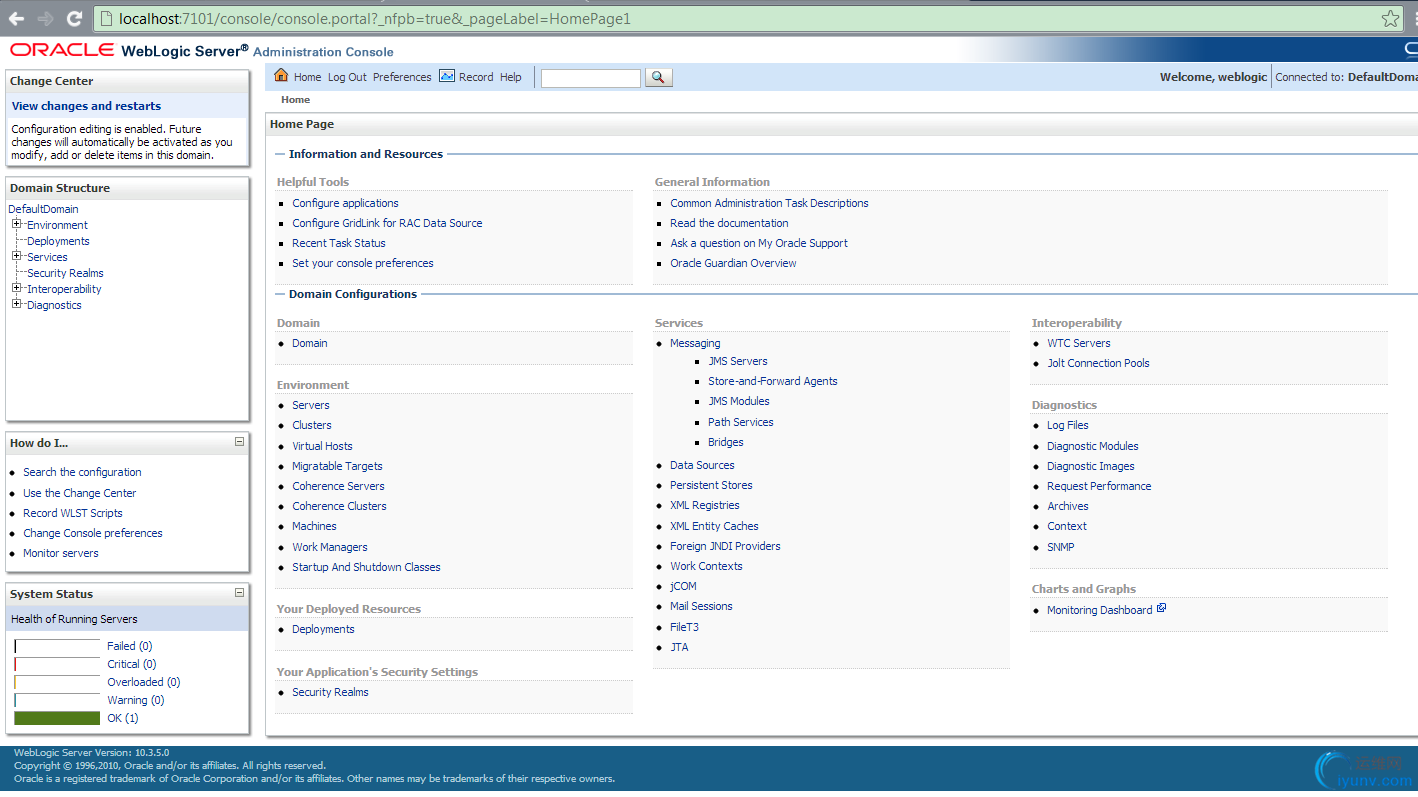This screenshot has height=797, width=1418.
Task: Expand the Interoperability tree node
Action: point(17,288)
